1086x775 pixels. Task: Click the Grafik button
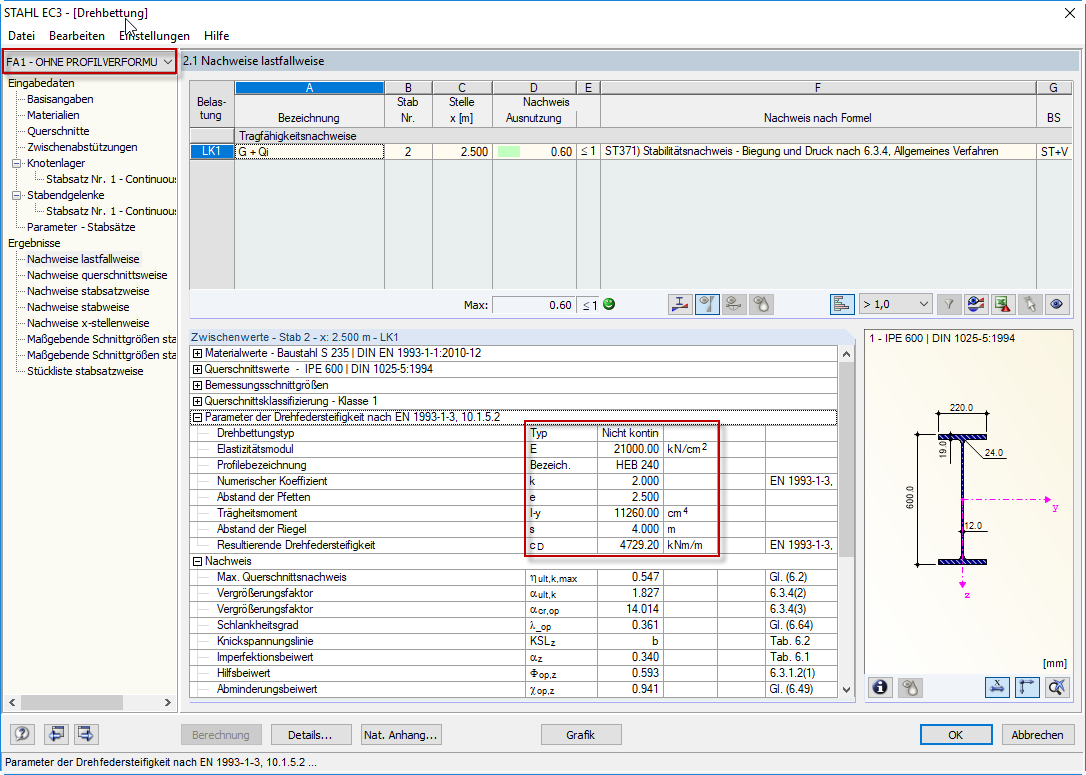pyautogui.click(x=581, y=735)
